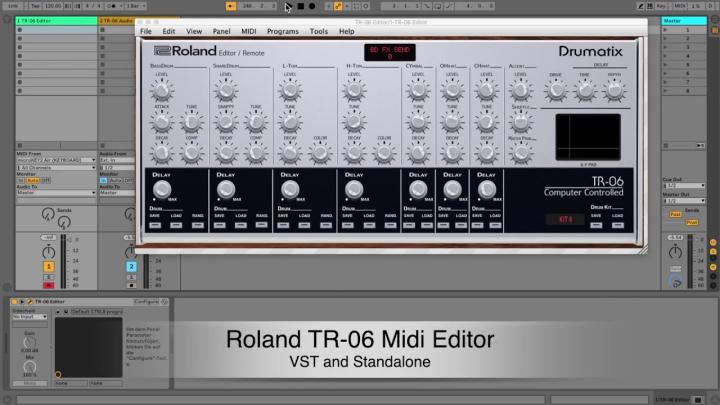Click the Delay Depth knob

(x=614, y=90)
